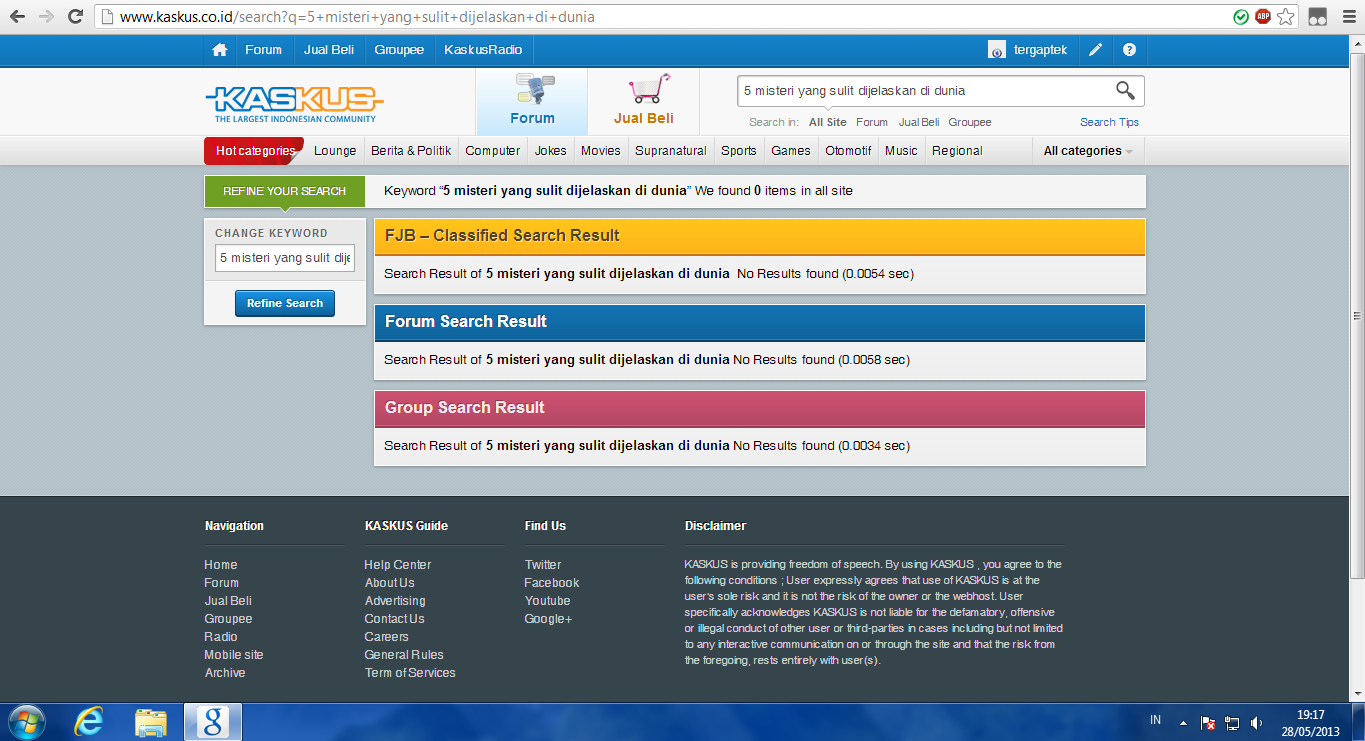Click the Change Keyword input field
This screenshot has height=741, width=1365.
click(285, 258)
